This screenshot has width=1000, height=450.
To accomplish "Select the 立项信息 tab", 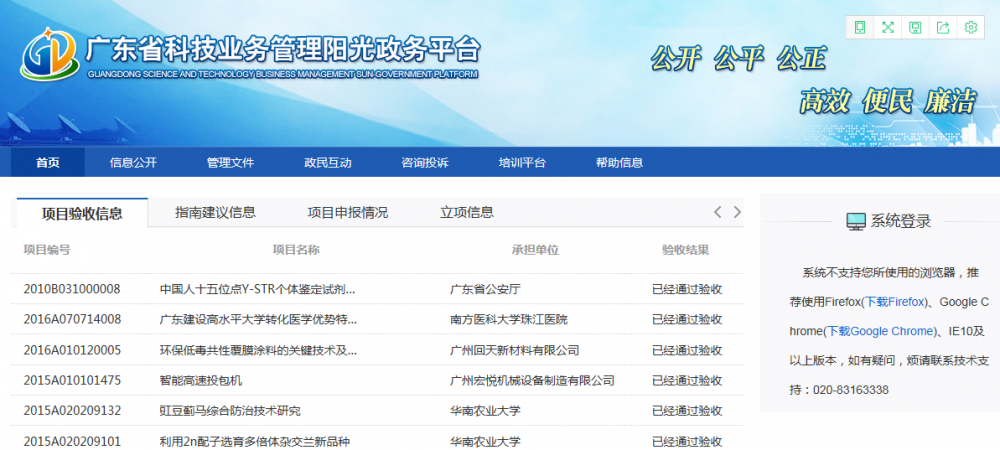I will coord(467,212).
